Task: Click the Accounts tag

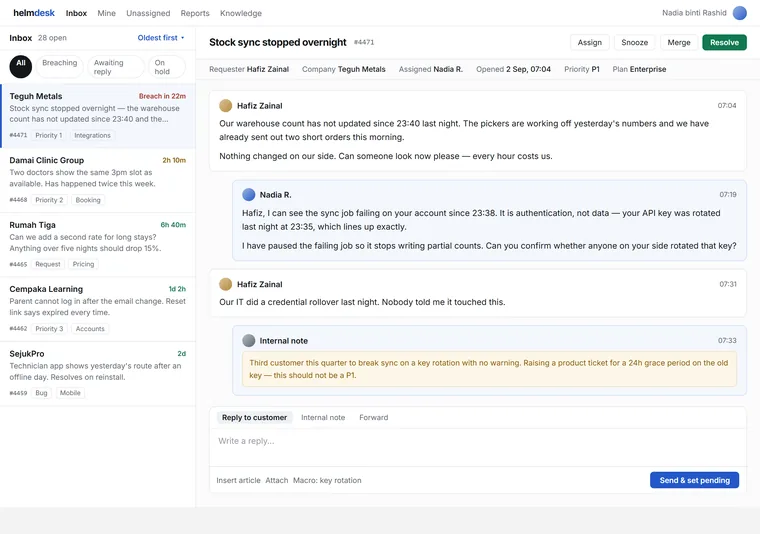Action: (x=90, y=329)
